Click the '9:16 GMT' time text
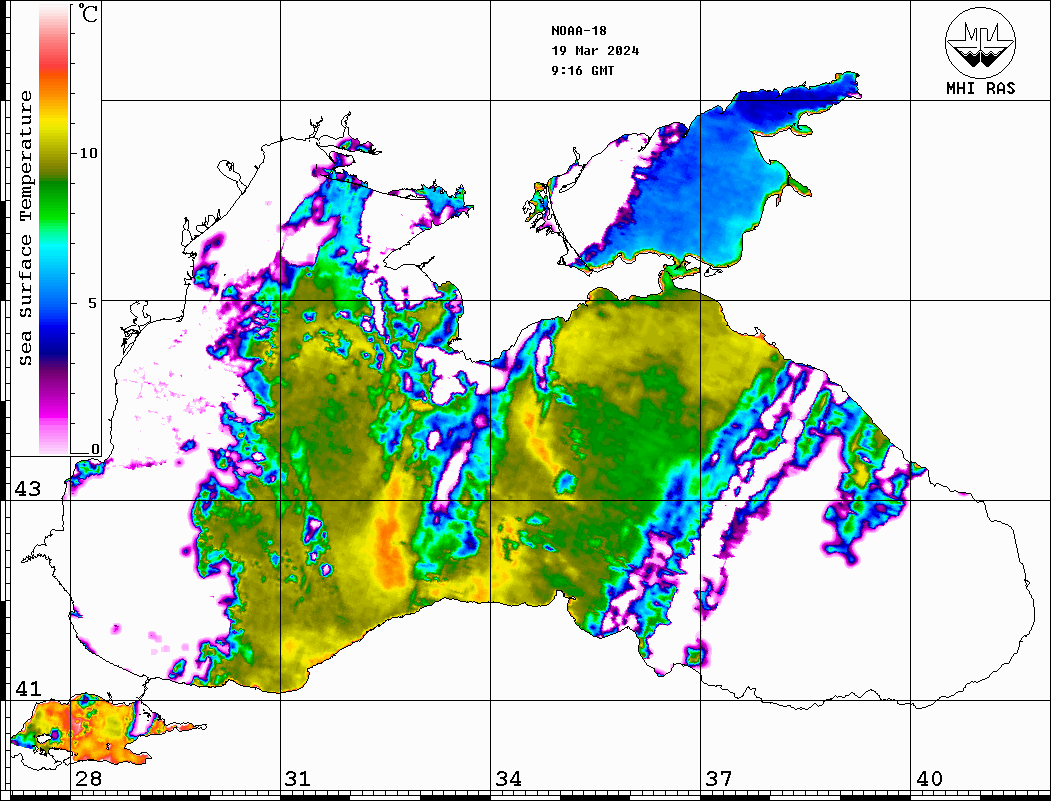 pos(583,70)
